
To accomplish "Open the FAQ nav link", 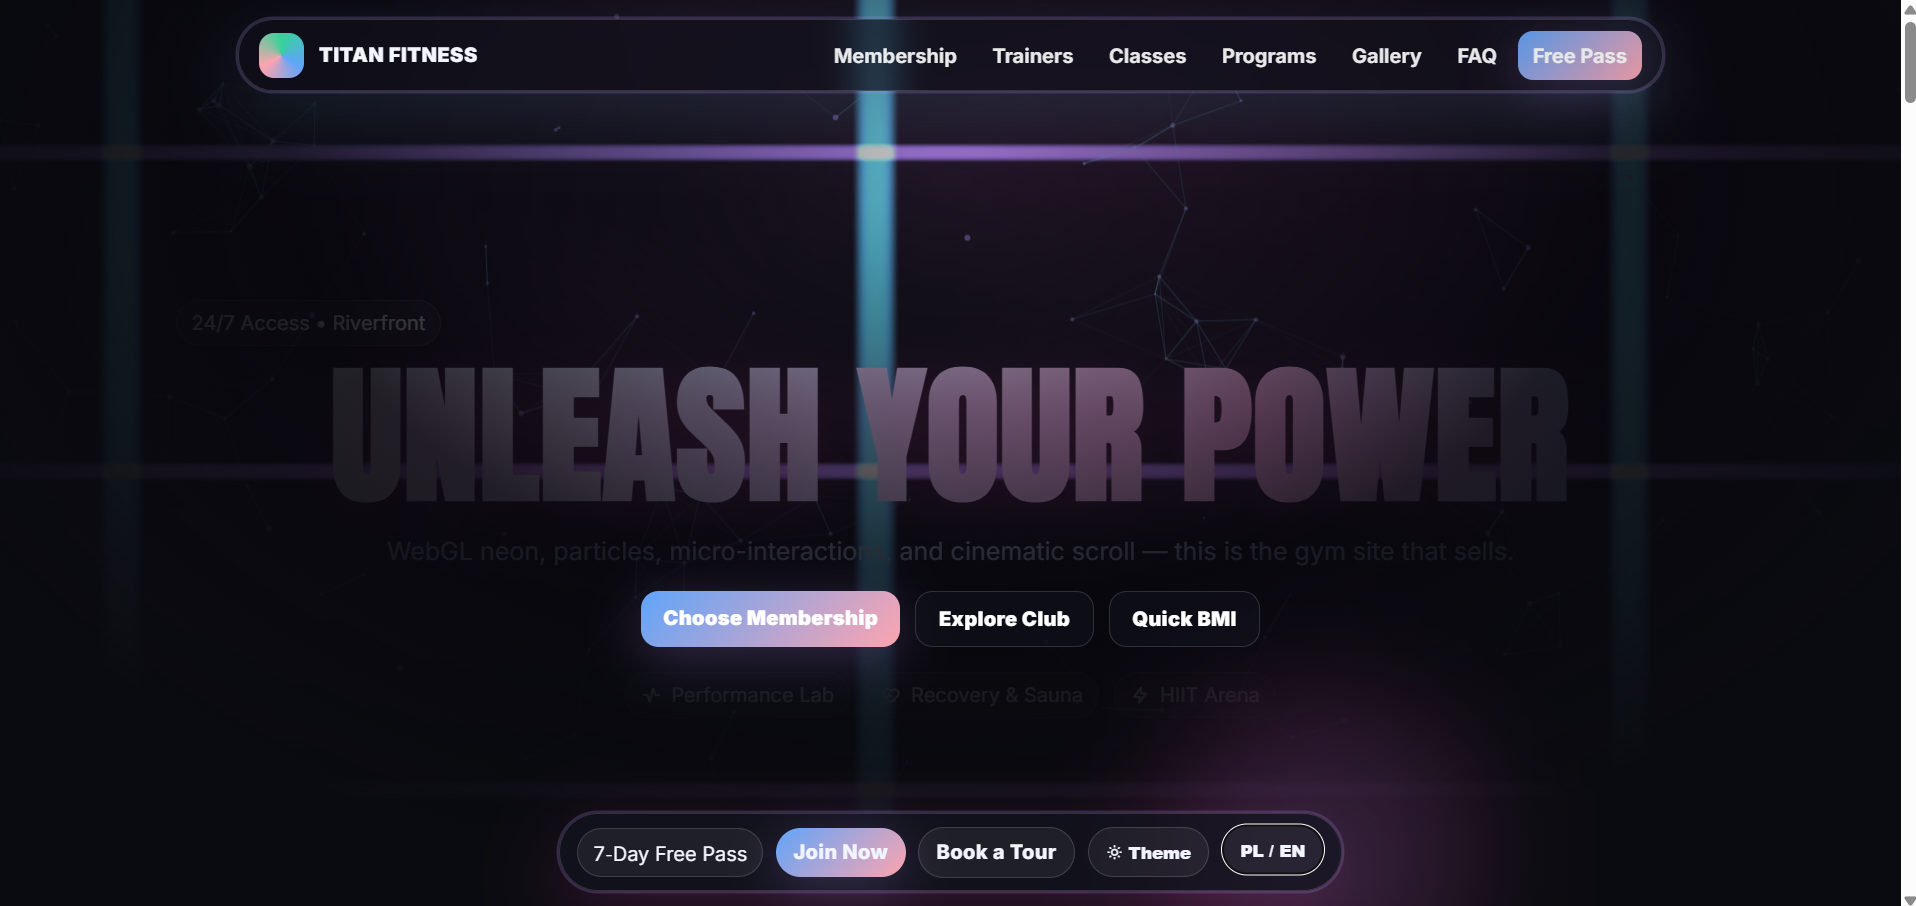I will 1476,56.
